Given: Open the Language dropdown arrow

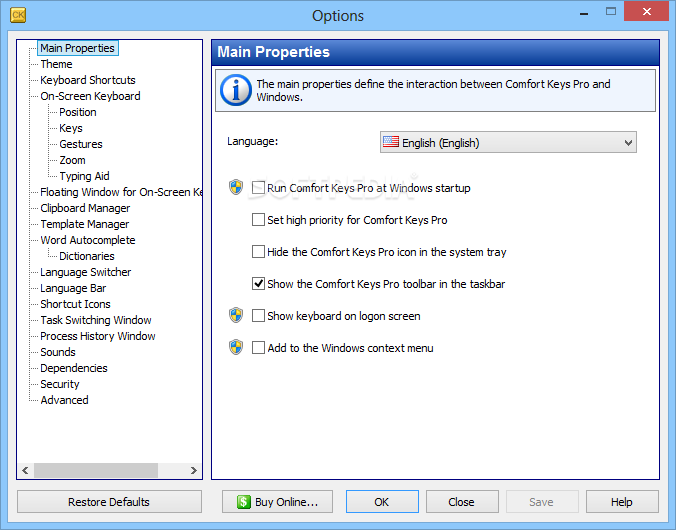Looking at the screenshot, I should (628, 142).
